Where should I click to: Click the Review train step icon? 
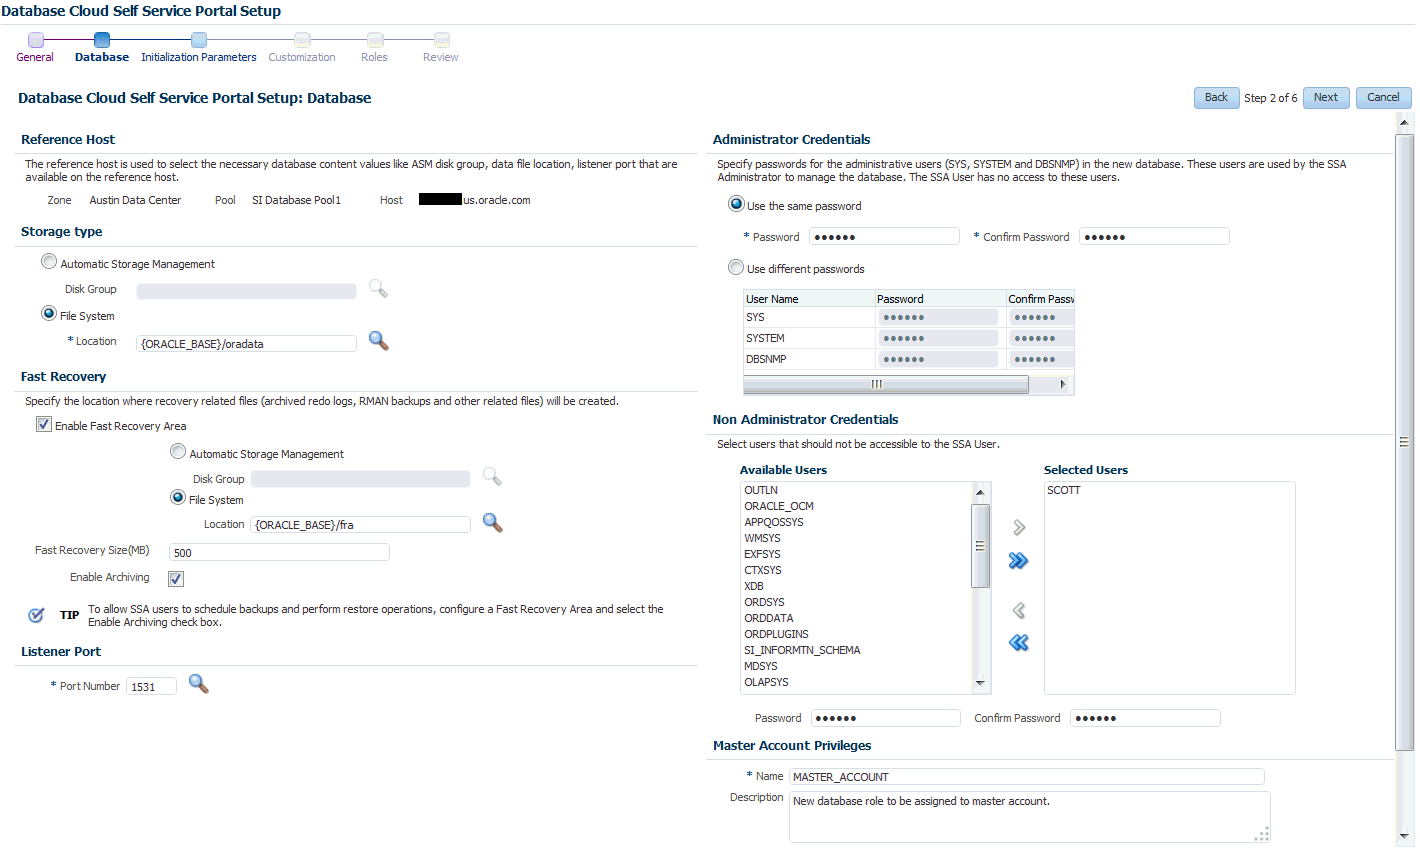pyautogui.click(x=441, y=40)
